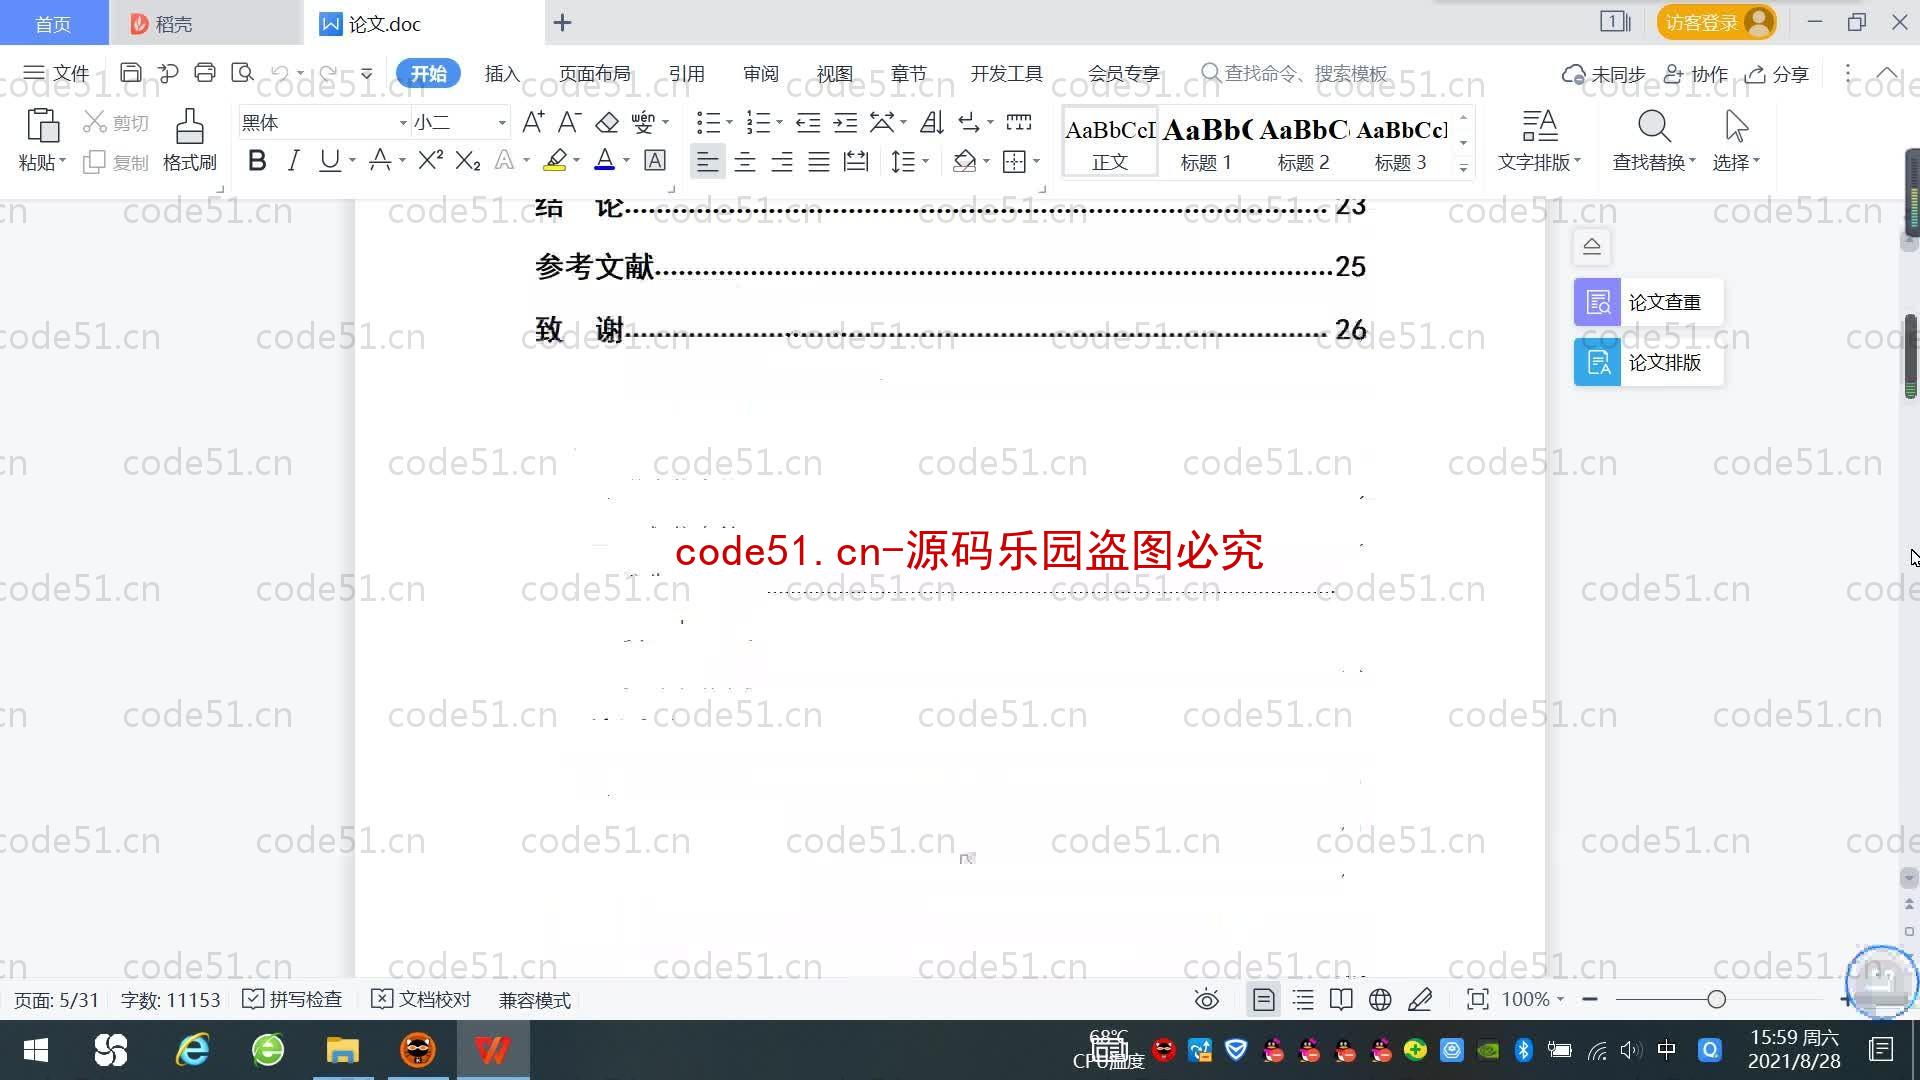Expand bullet list dropdown arrow
The height and width of the screenshot is (1080, 1920).
point(729,122)
